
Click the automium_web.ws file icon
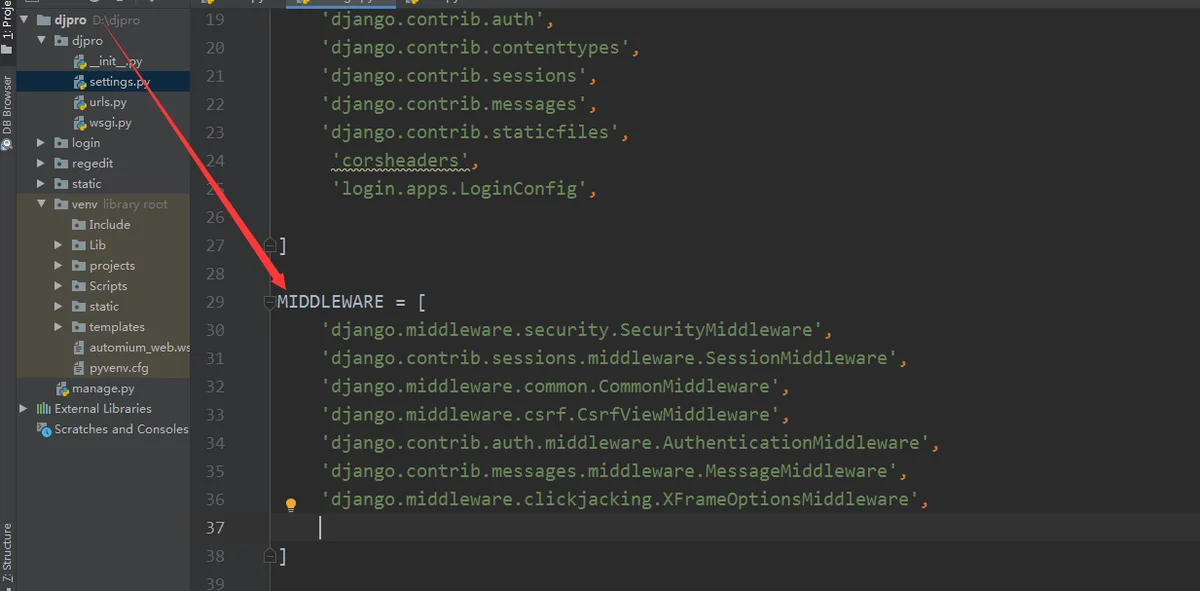click(x=80, y=347)
